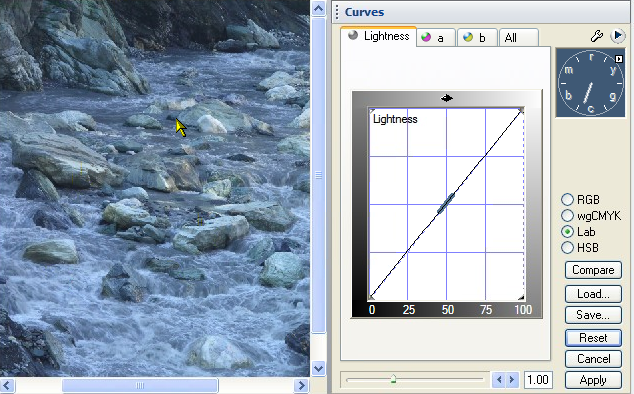Open the All channels tab
The width and height of the screenshot is (634, 394).
(519, 38)
